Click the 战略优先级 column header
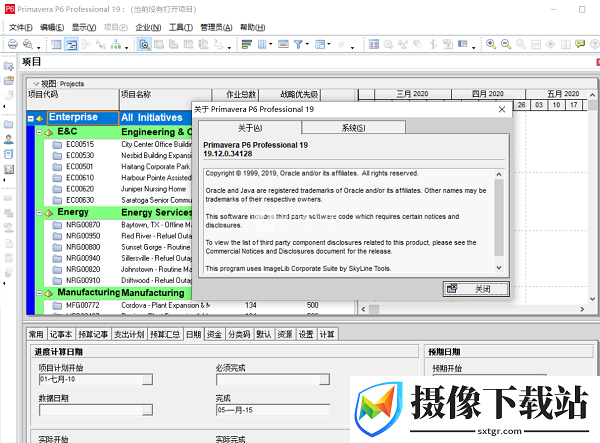 click(290, 94)
